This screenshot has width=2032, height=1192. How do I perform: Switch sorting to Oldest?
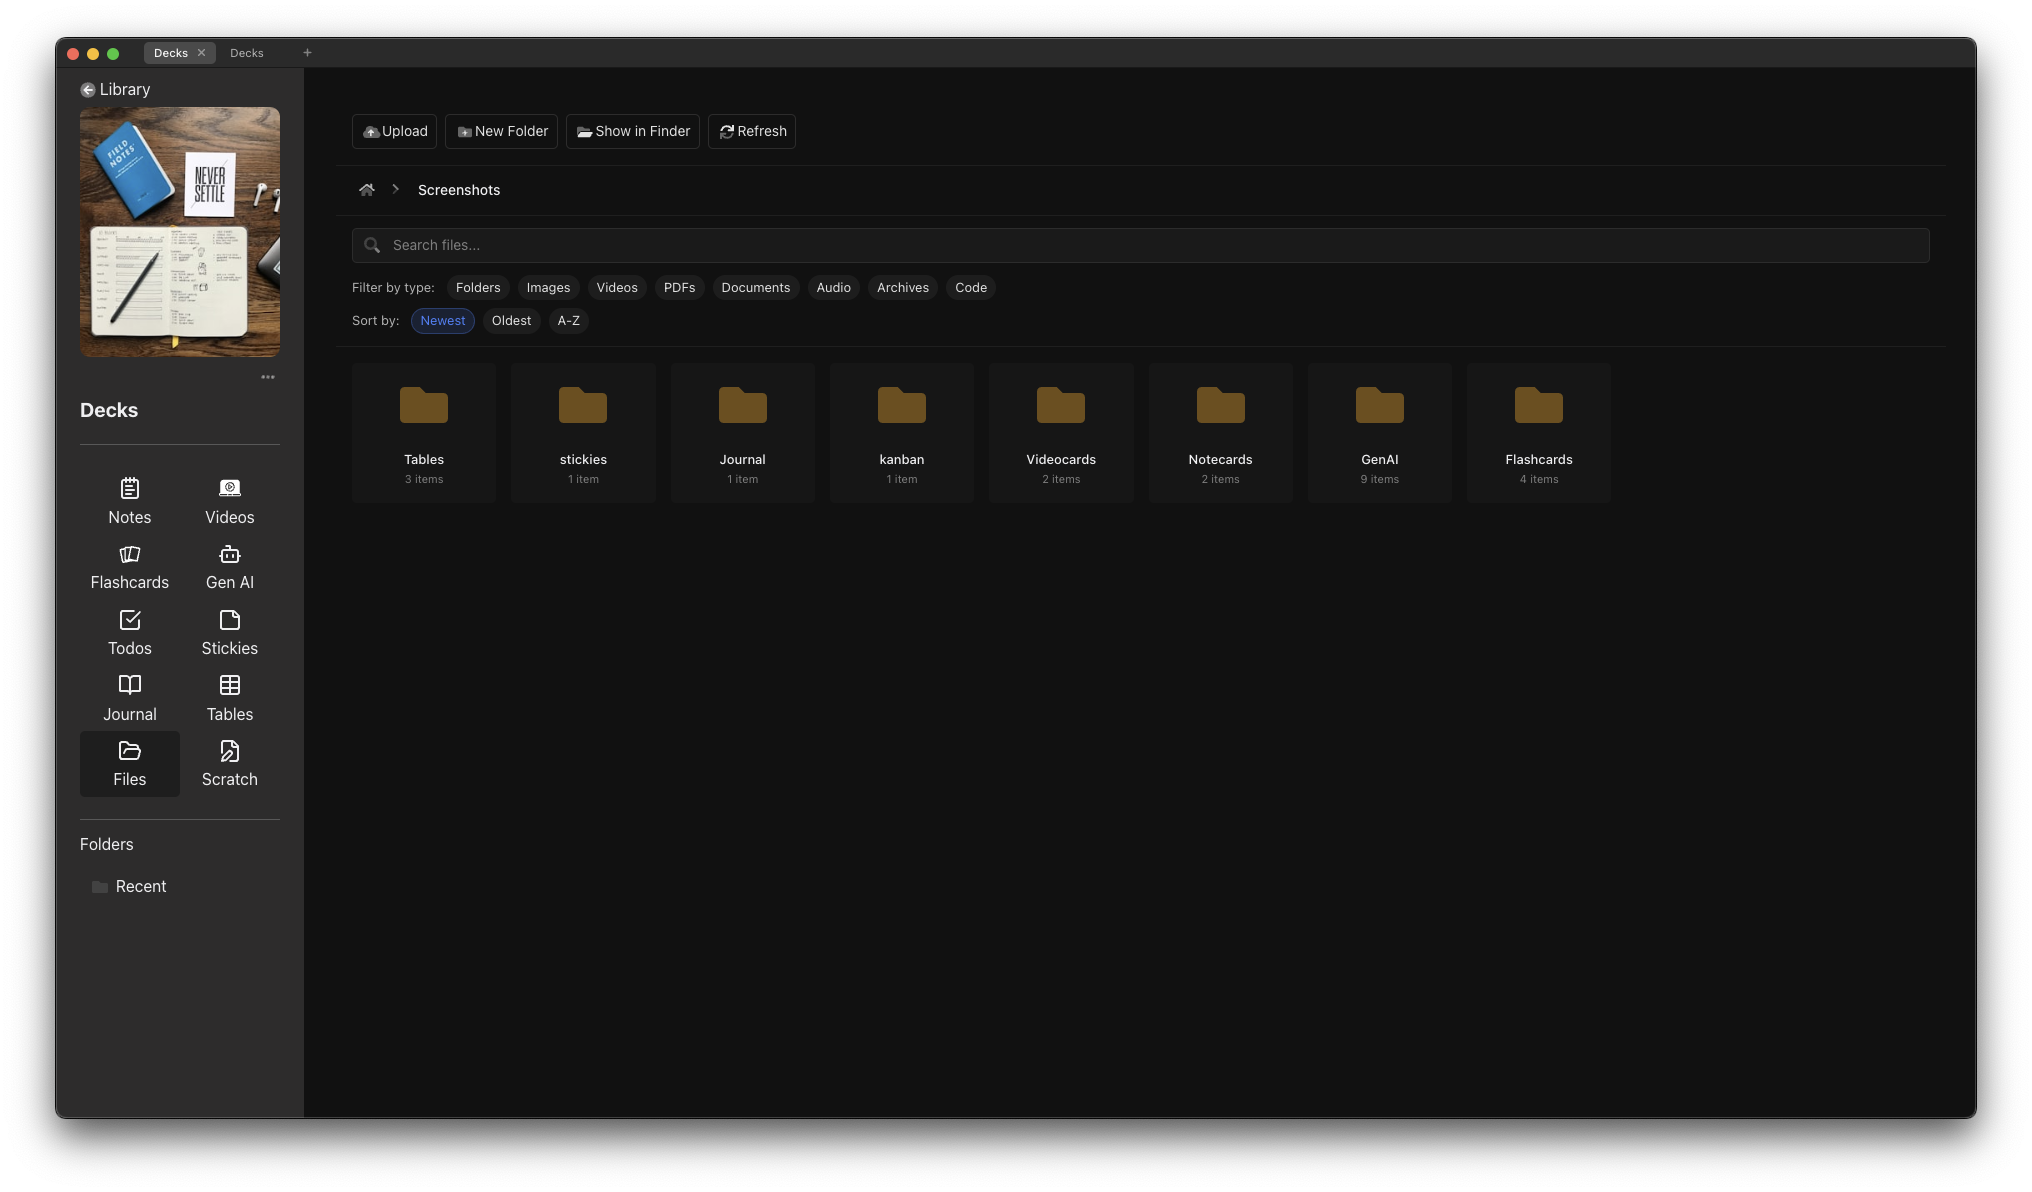(511, 320)
